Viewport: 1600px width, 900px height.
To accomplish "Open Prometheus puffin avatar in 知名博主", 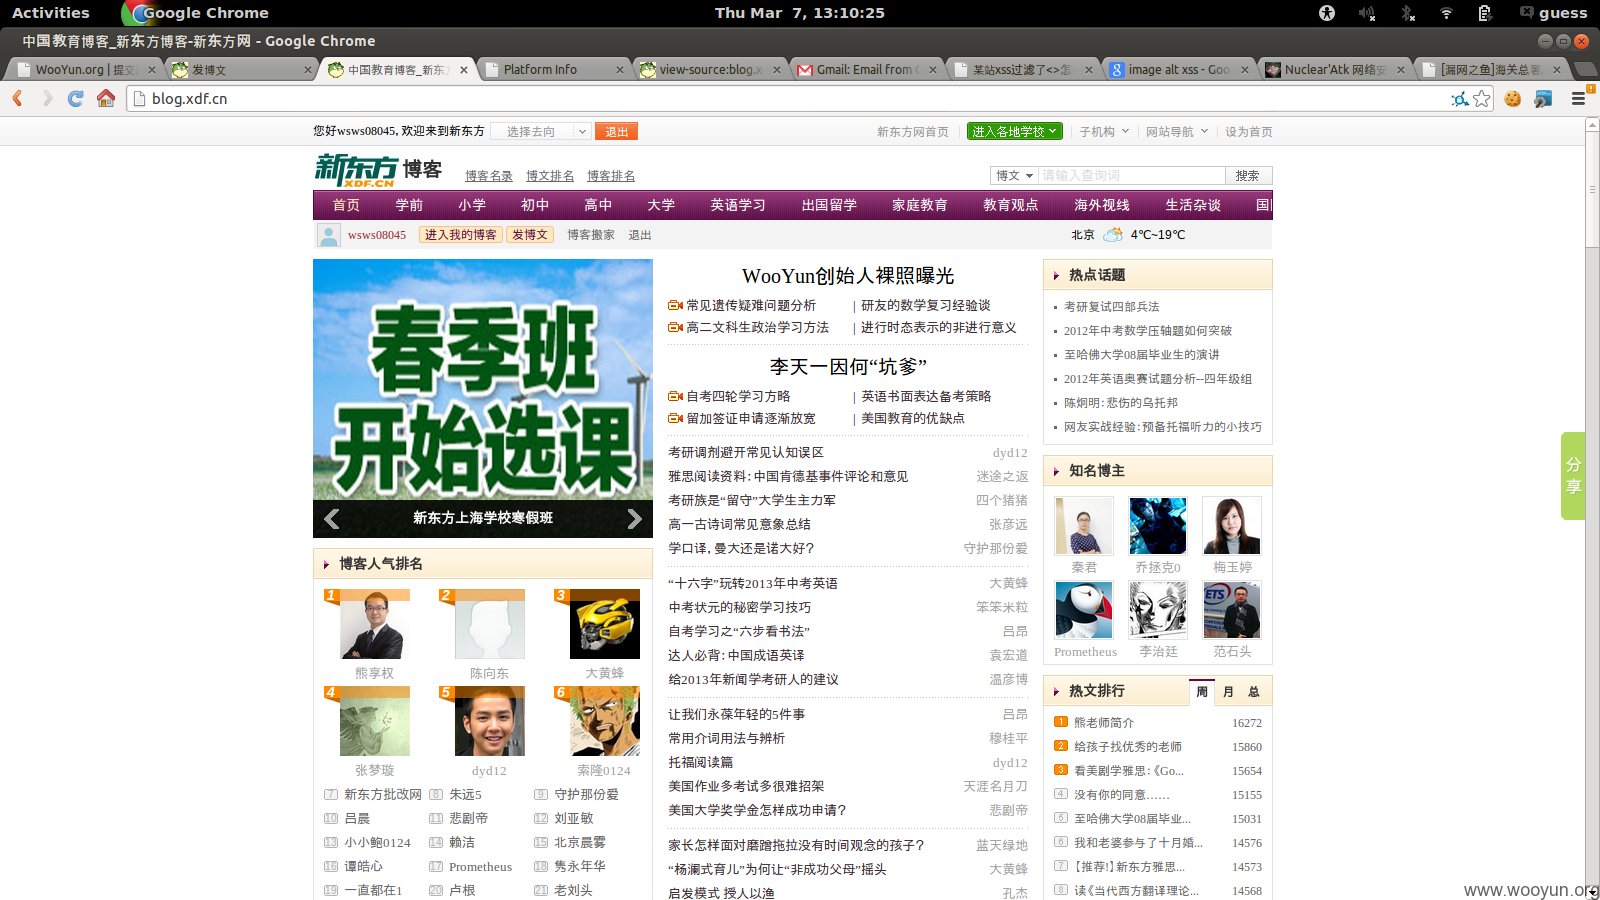I will 1084,610.
